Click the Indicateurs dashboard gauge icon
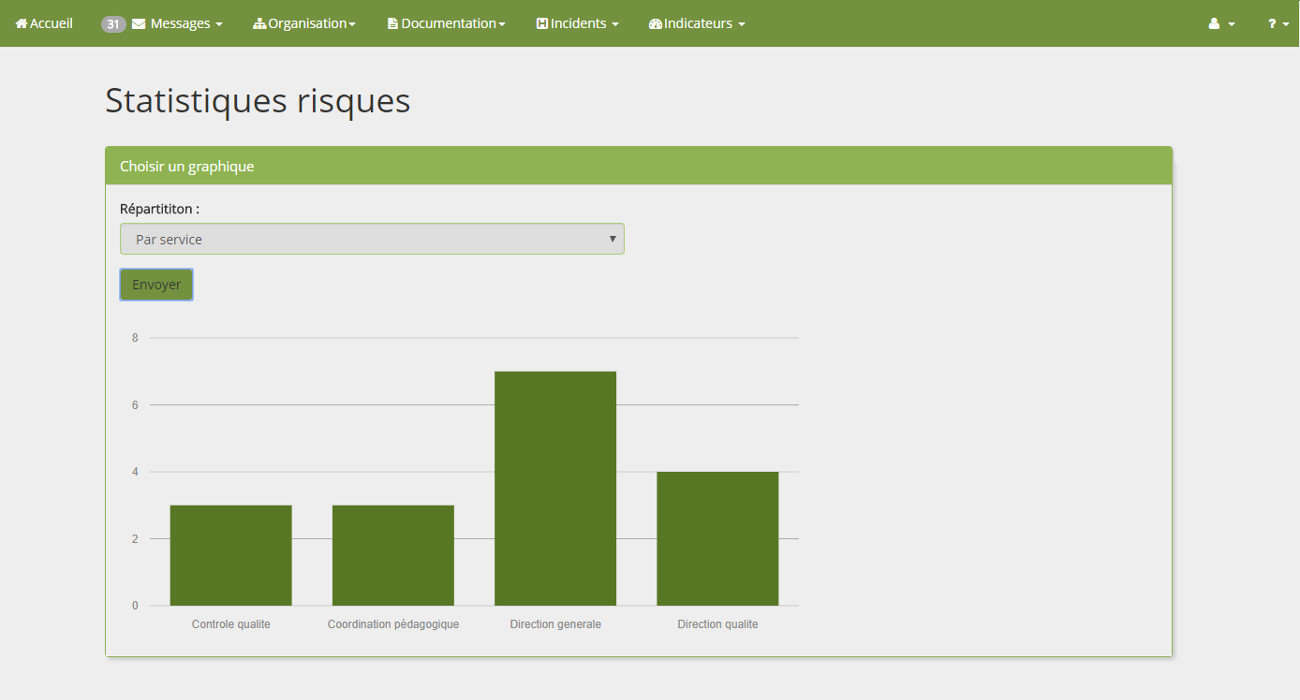1300x700 pixels. pyautogui.click(x=655, y=23)
